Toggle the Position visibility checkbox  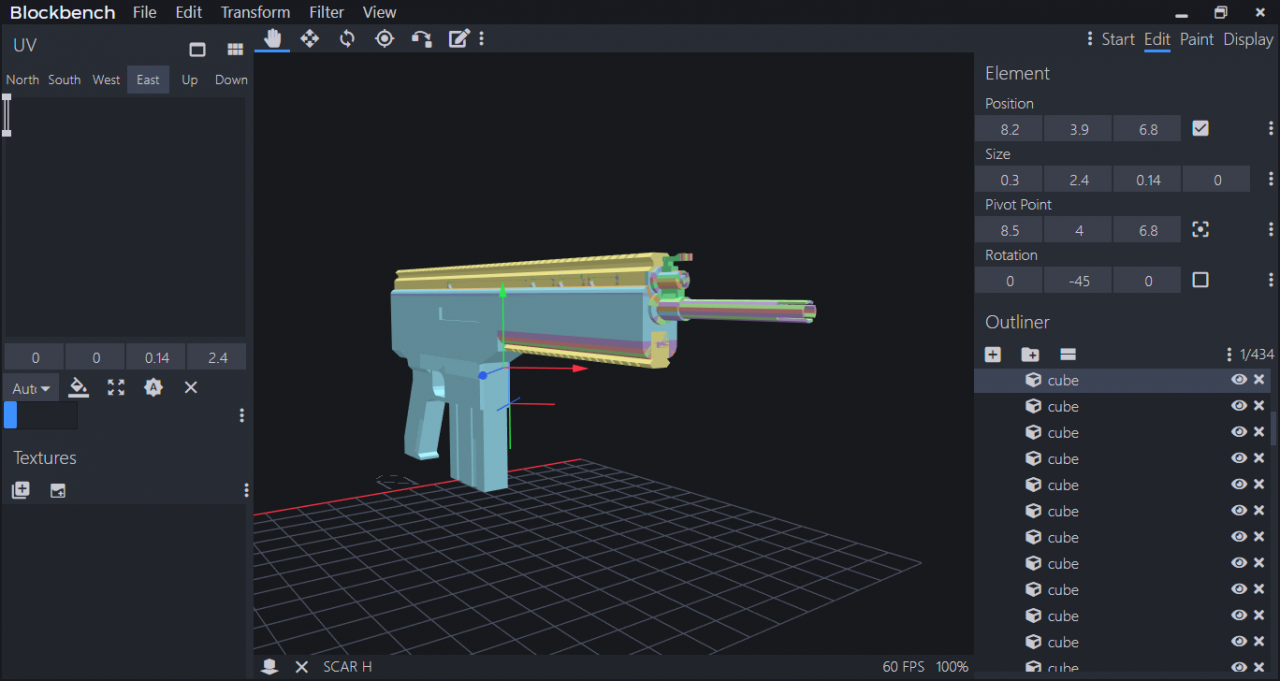(x=1200, y=128)
